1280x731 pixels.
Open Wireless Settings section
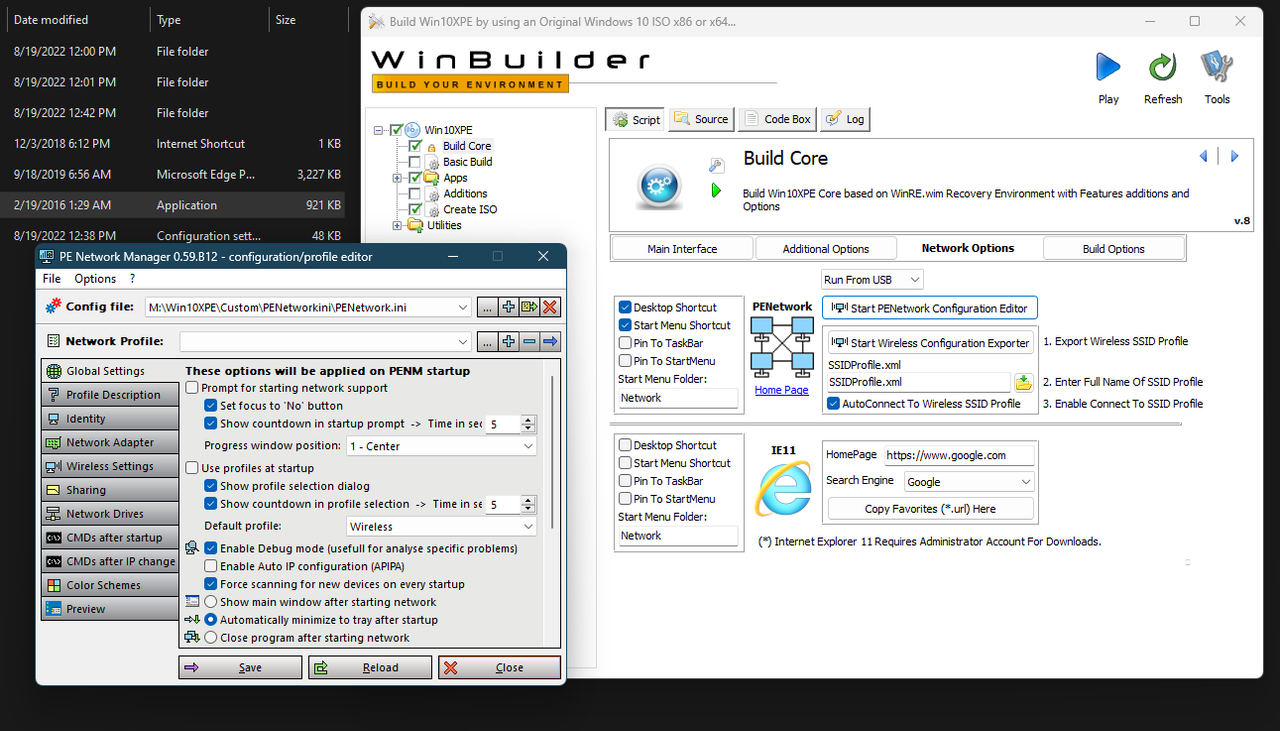(x=110, y=466)
